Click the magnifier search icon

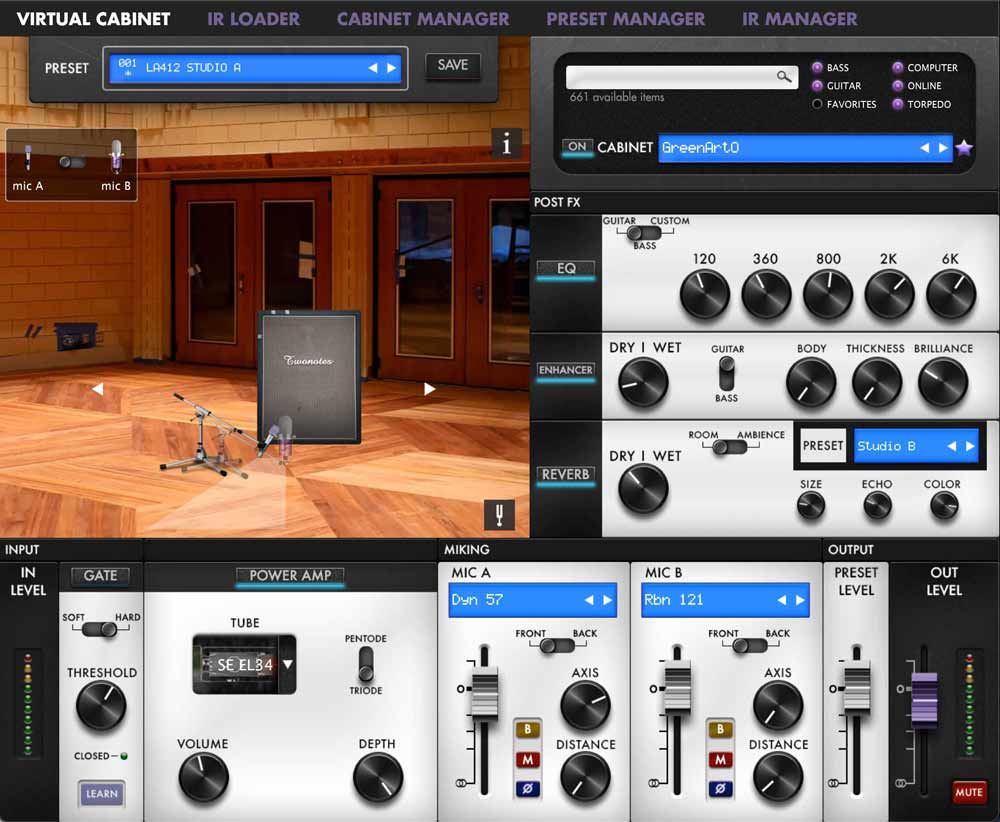[x=784, y=77]
